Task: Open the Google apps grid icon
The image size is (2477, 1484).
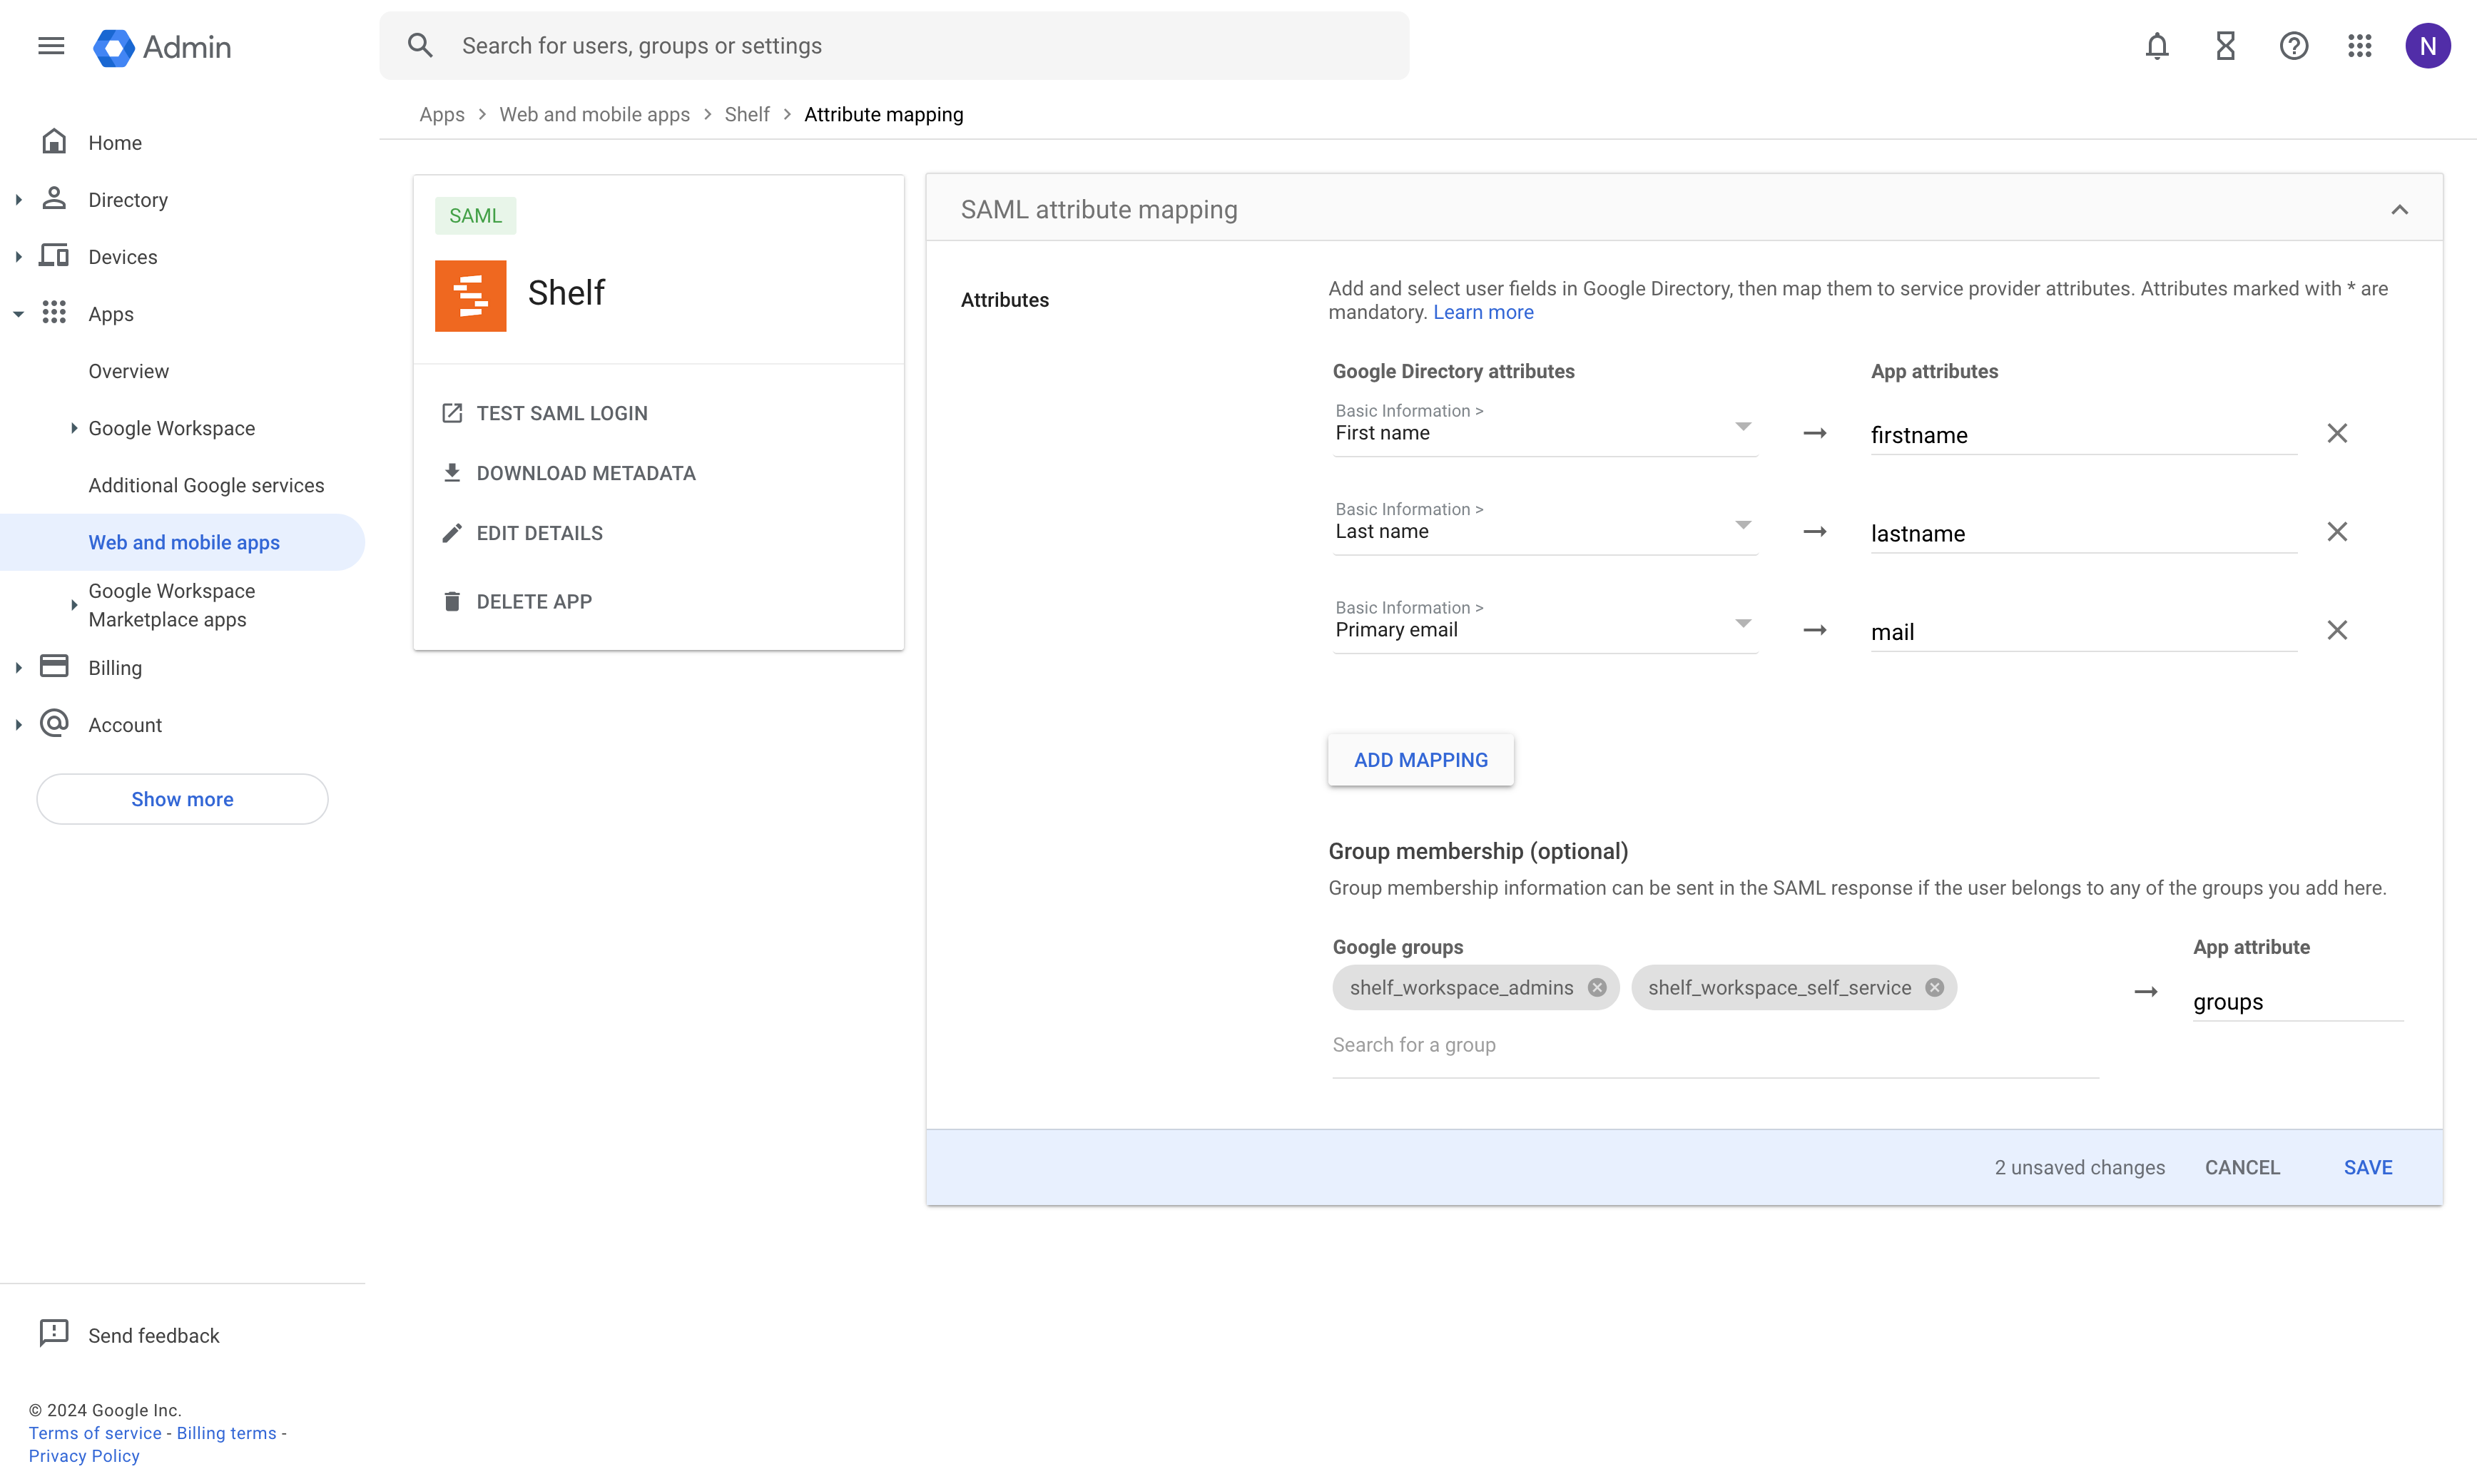Action: [x=2359, y=46]
